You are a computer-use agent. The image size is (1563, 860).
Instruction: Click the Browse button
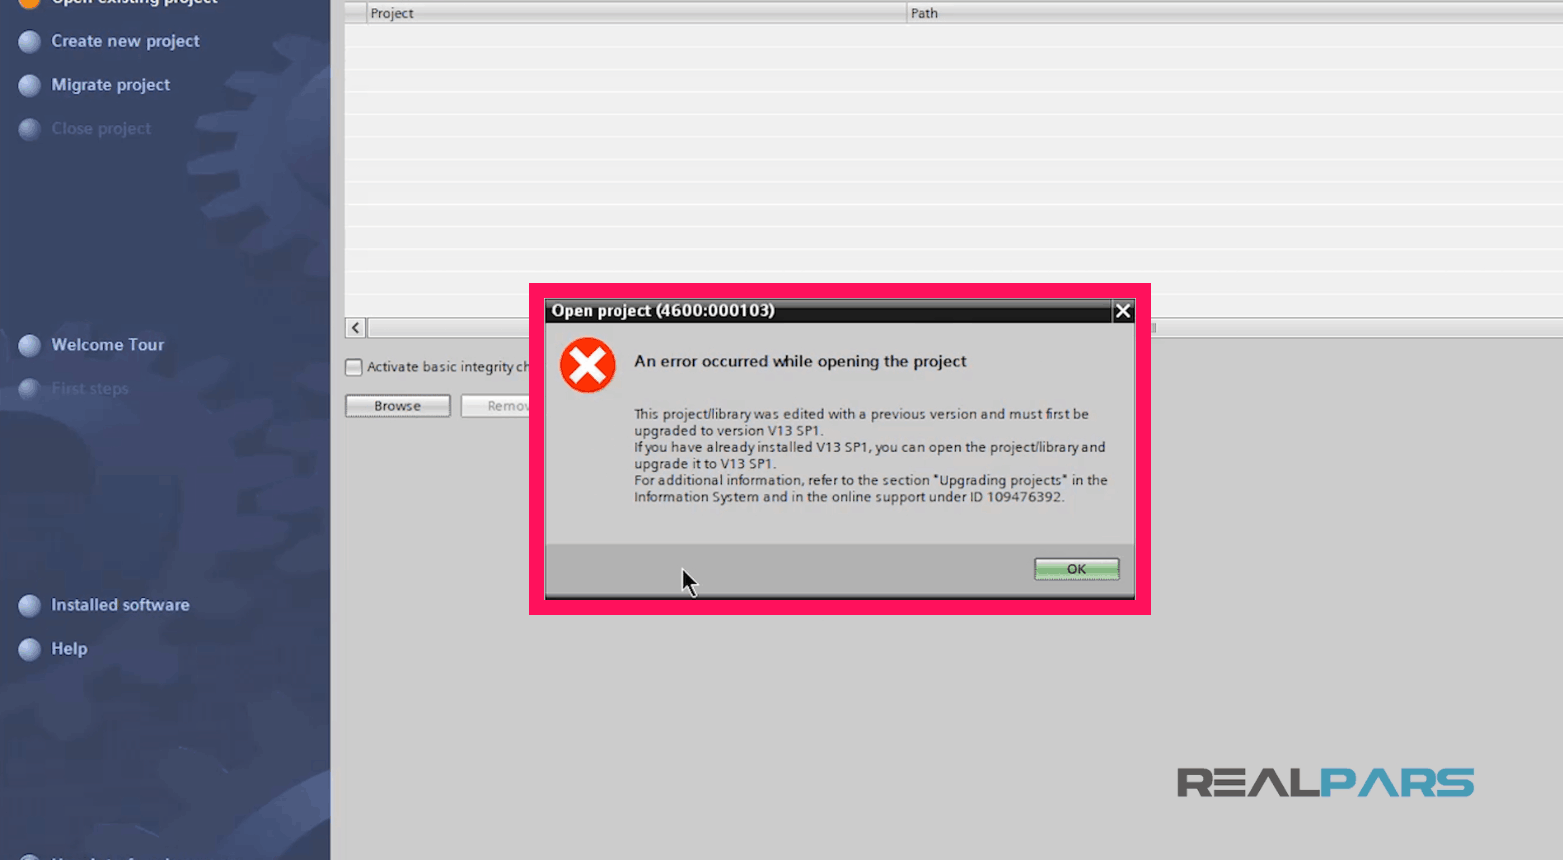click(398, 406)
